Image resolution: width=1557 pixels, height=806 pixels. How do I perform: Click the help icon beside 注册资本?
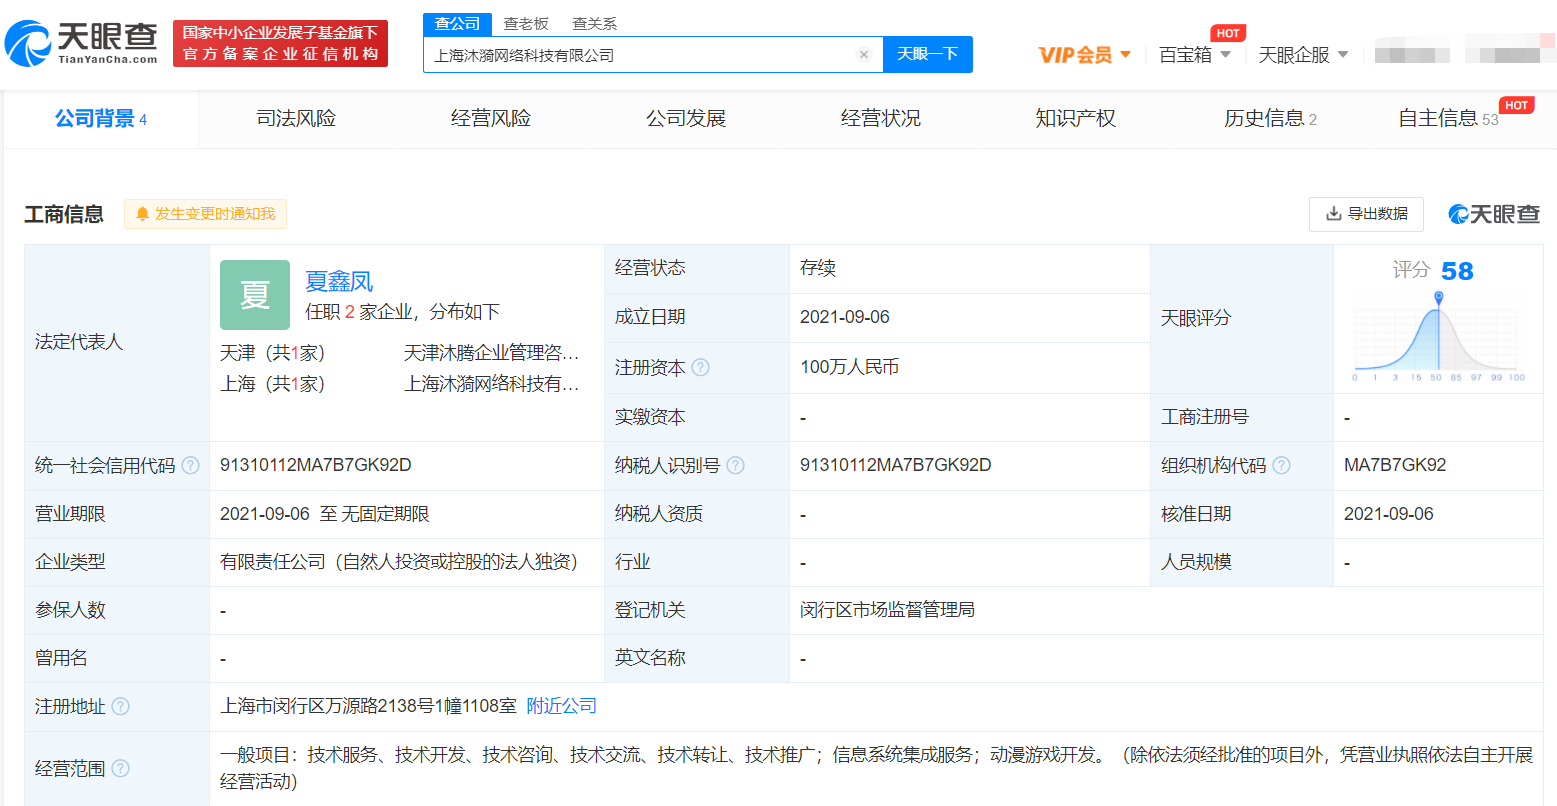pyautogui.click(x=701, y=367)
